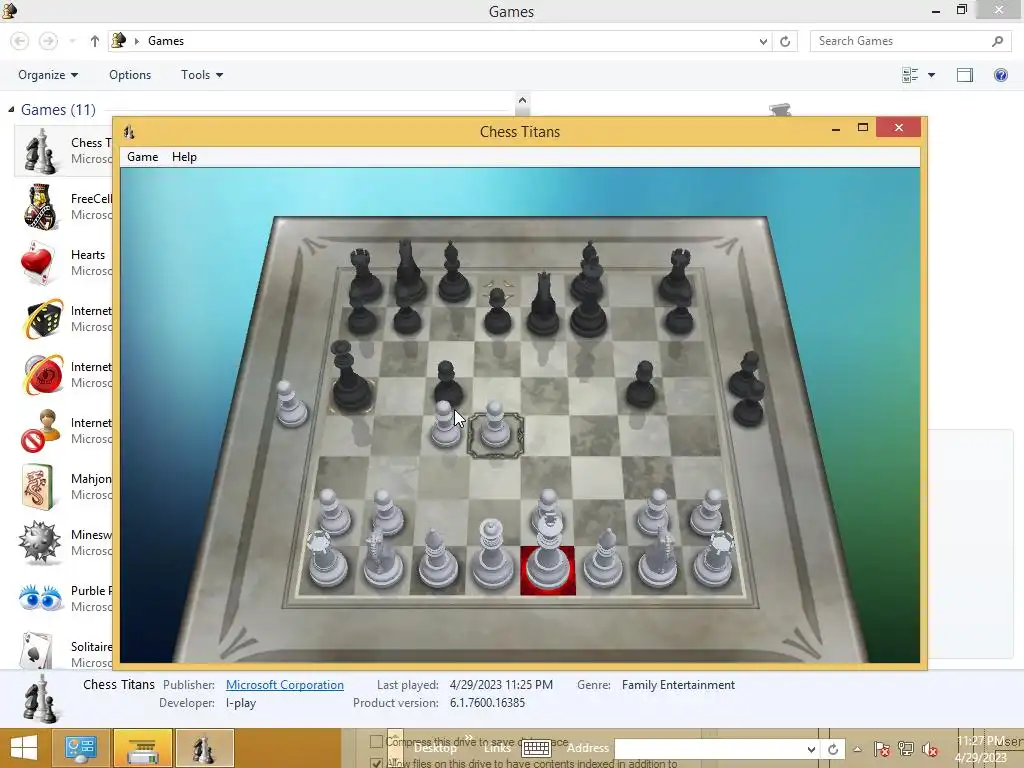Open the Tools dropdown menu
The height and width of the screenshot is (768, 1024).
tap(202, 75)
